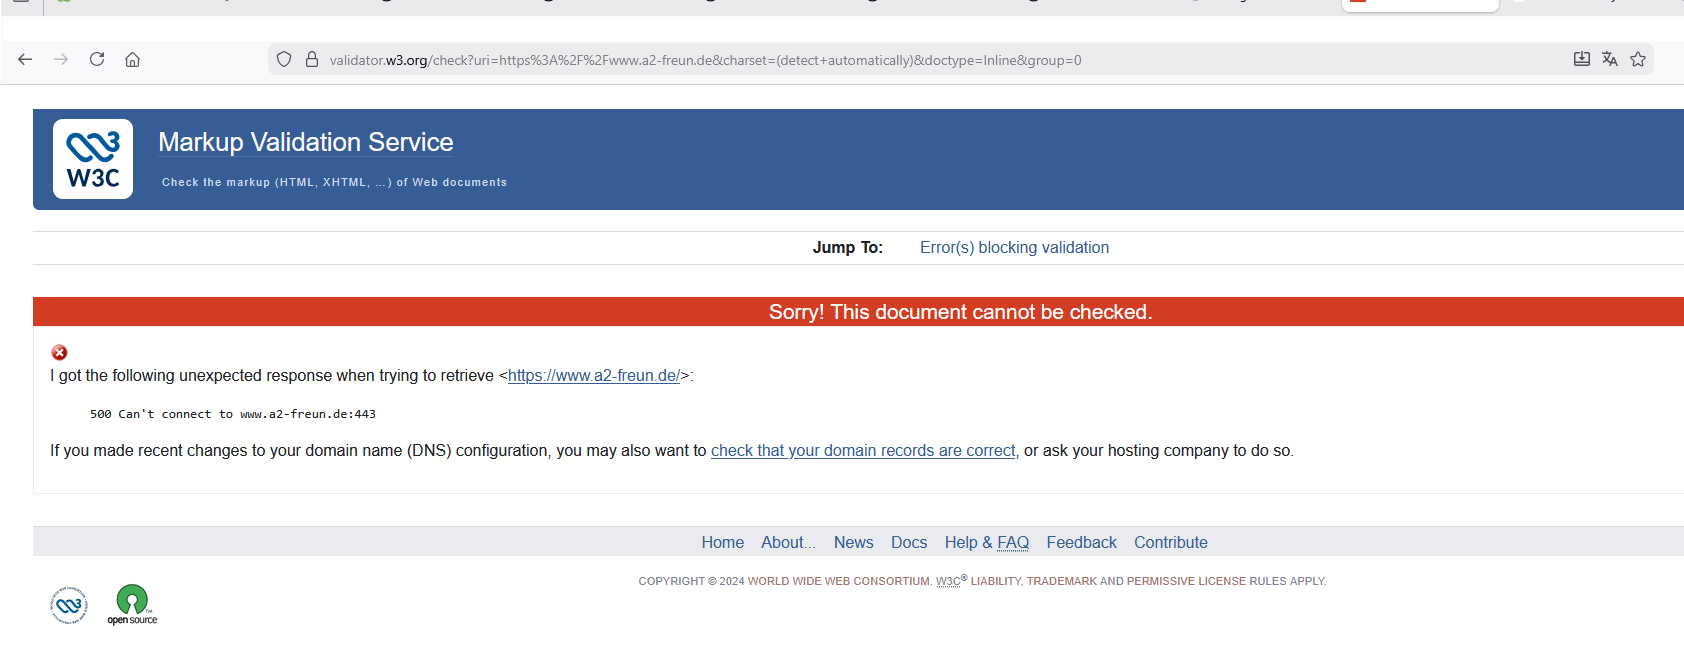Reload the current page
This screenshot has height=652, width=1684.
click(x=97, y=60)
